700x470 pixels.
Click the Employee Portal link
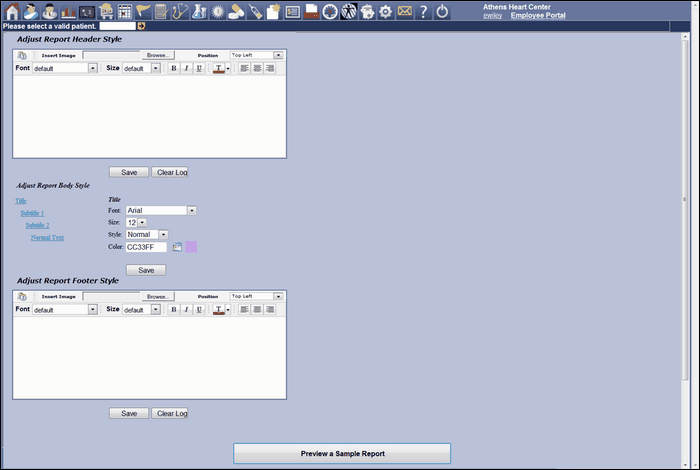tap(538, 15)
